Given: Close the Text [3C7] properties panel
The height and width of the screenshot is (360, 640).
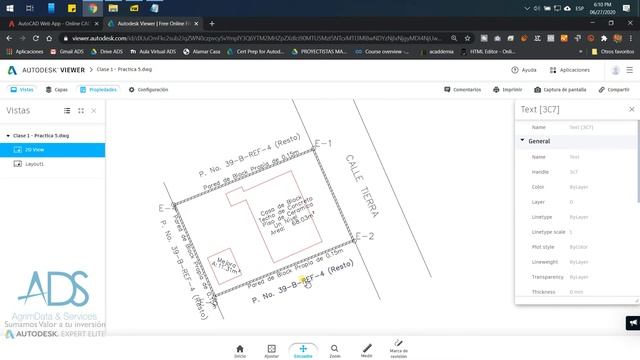Looking at the screenshot, I should tap(631, 109).
